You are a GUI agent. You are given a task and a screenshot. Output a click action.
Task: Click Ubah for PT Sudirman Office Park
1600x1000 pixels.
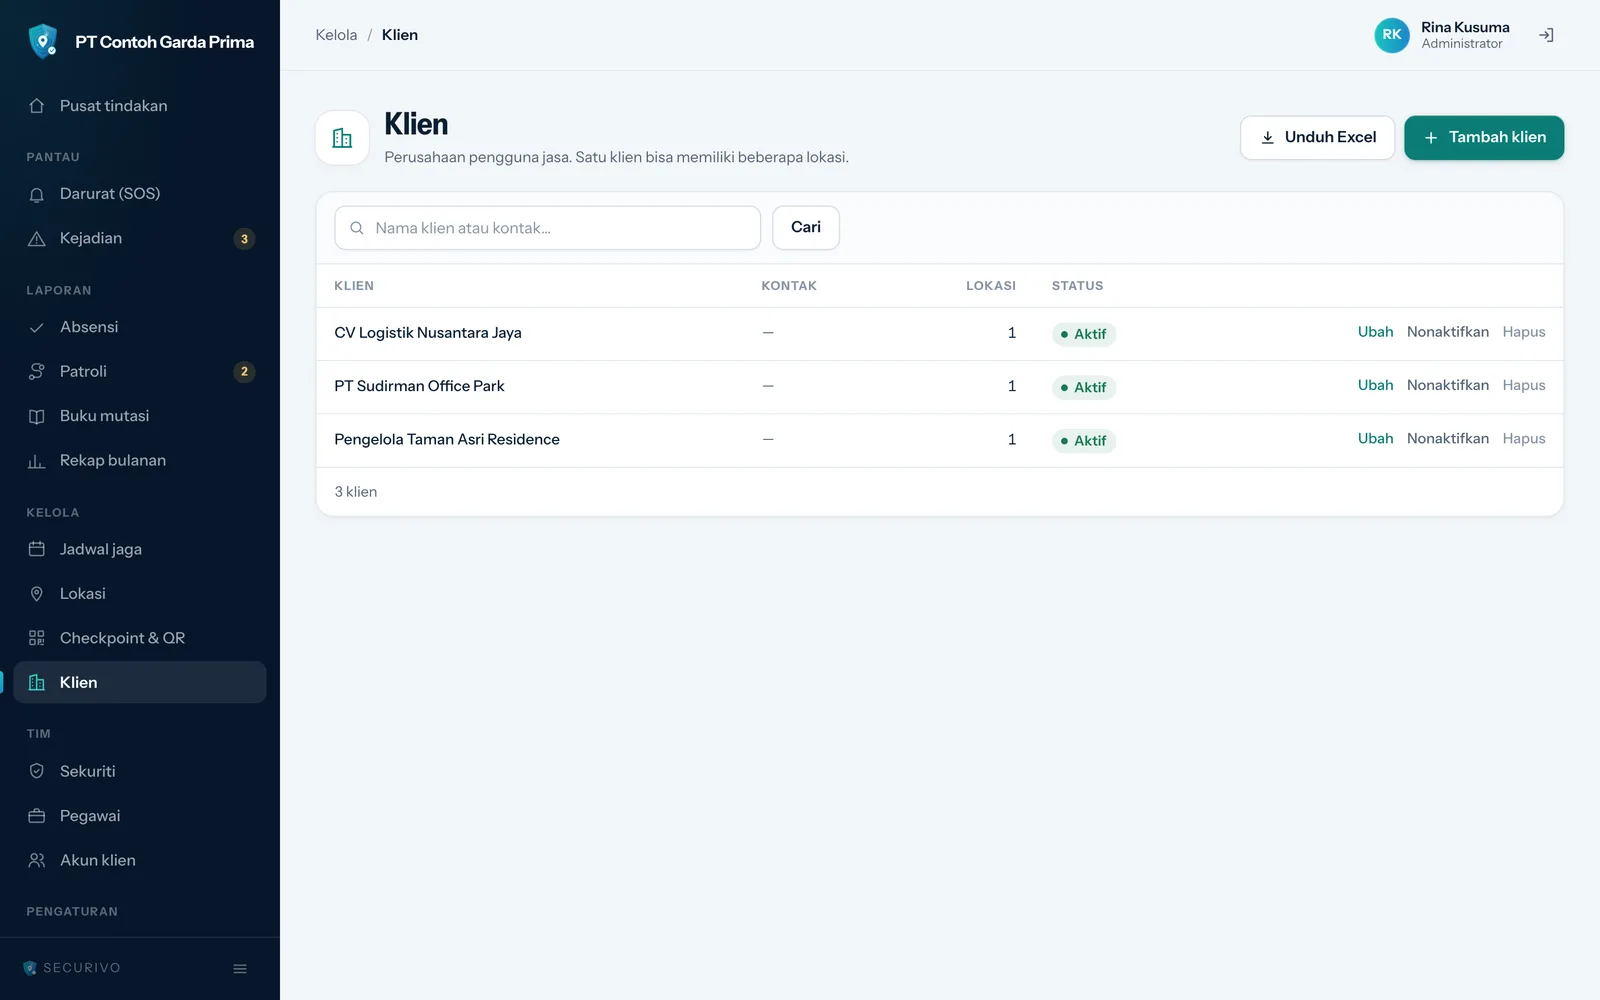coord(1375,385)
